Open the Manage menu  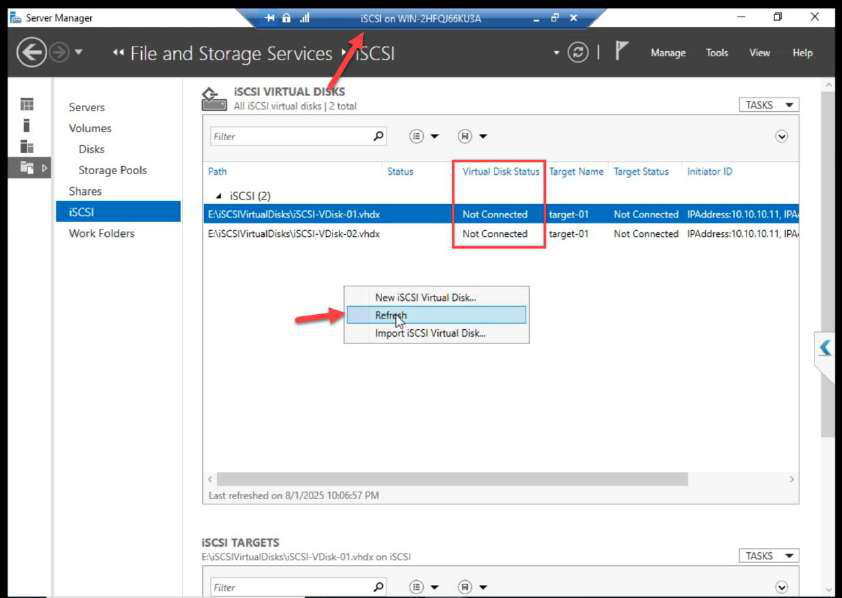pos(668,53)
